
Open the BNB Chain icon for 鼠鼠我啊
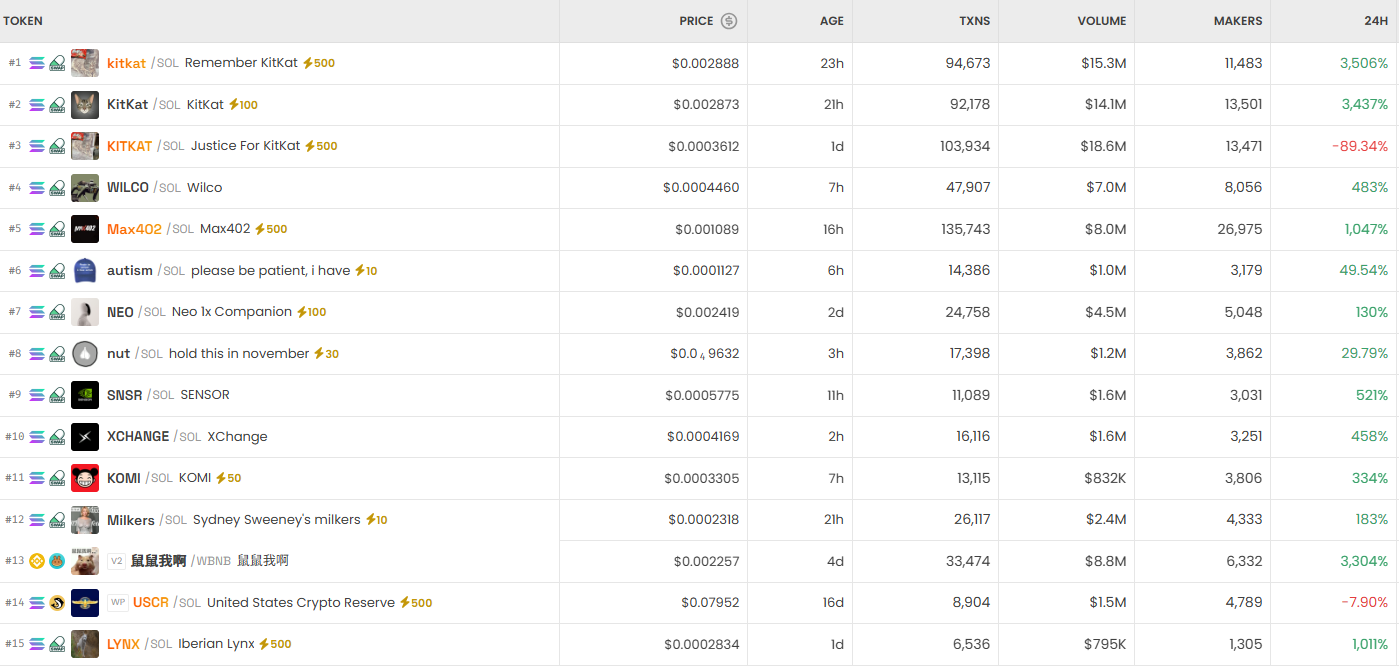[x=36, y=560]
